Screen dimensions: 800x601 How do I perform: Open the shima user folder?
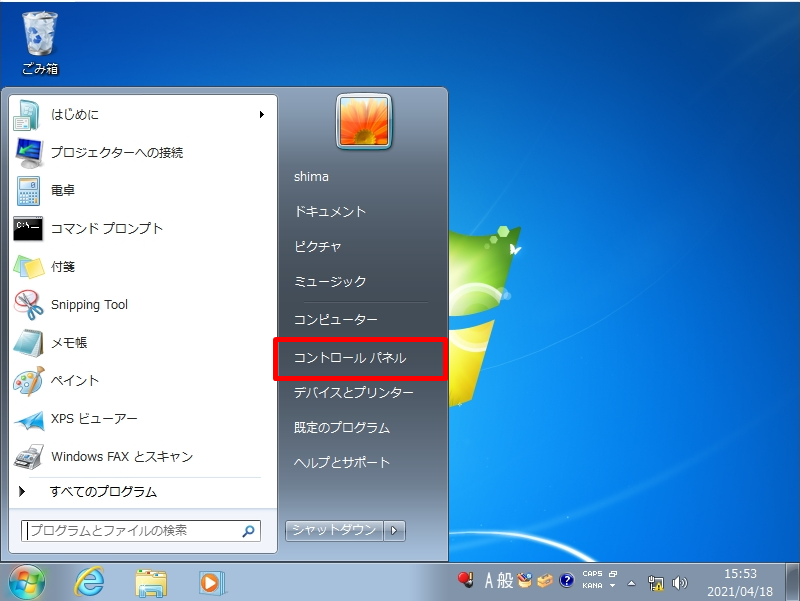click(311, 177)
